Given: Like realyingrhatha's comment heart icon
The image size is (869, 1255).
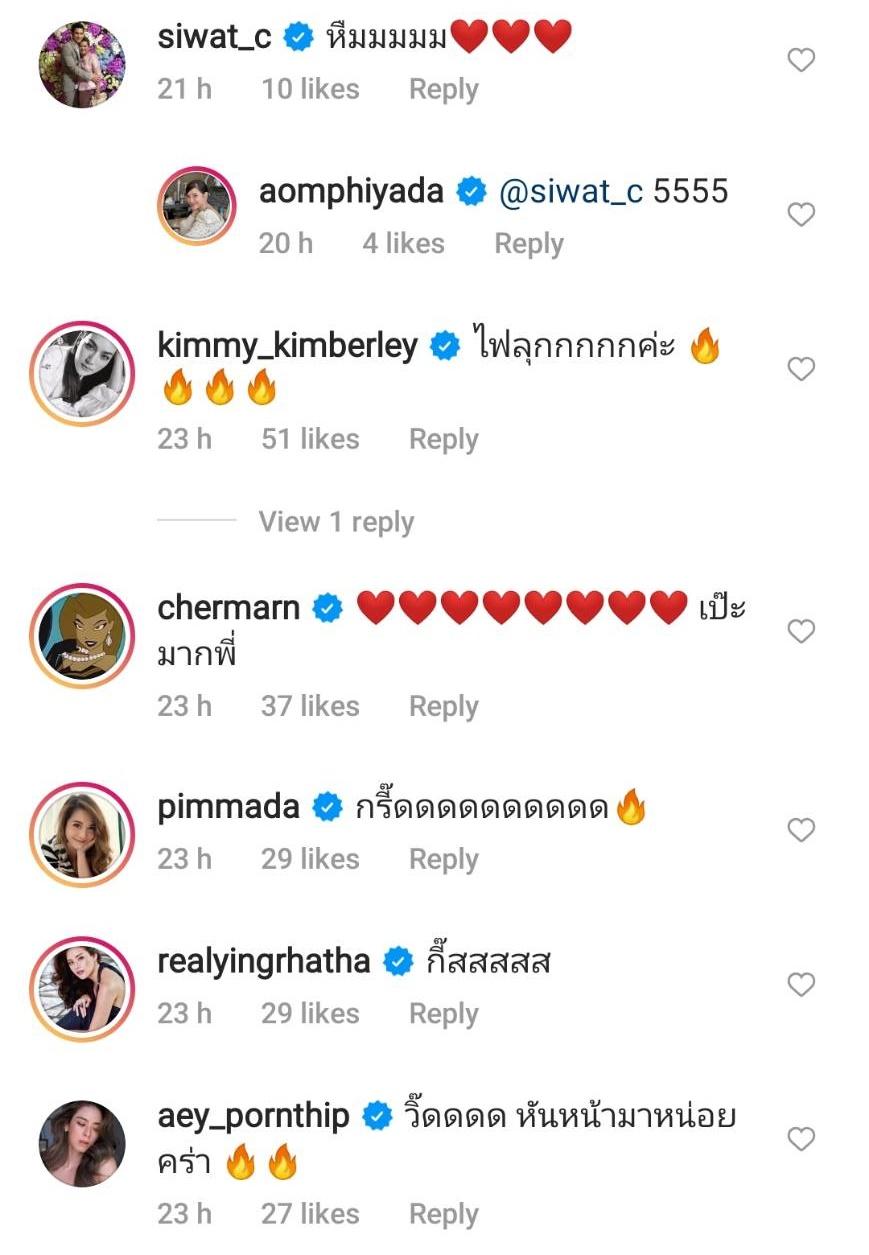Looking at the screenshot, I should tap(801, 985).
